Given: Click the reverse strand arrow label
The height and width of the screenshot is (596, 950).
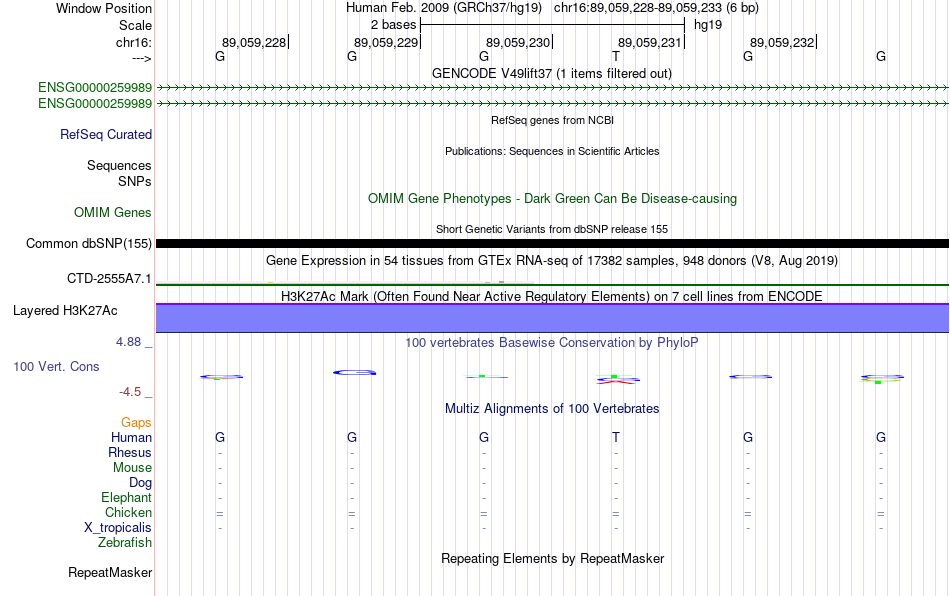Looking at the screenshot, I should 142,58.
